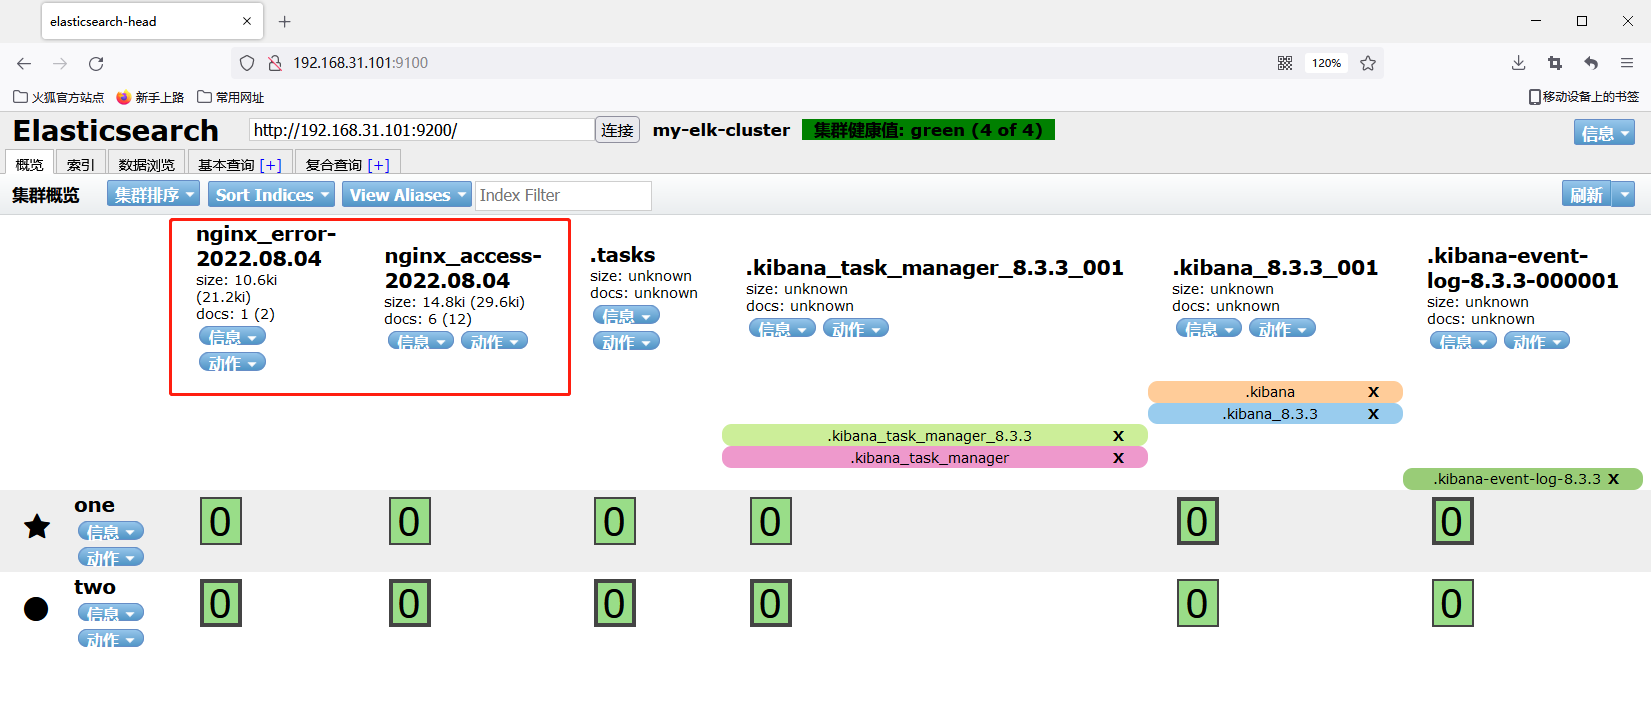Focus the Index Filter input field
Viewport: 1651px width, 716px height.
[563, 196]
